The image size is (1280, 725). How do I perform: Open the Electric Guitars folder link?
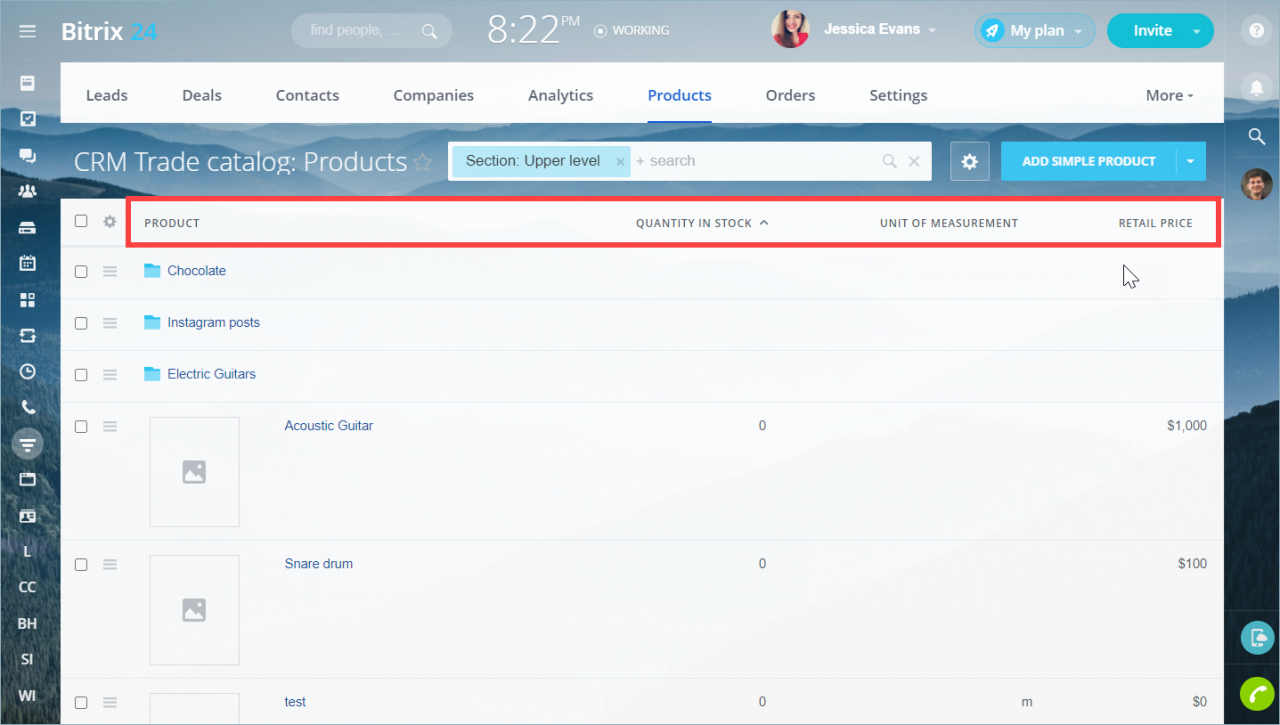click(x=211, y=374)
